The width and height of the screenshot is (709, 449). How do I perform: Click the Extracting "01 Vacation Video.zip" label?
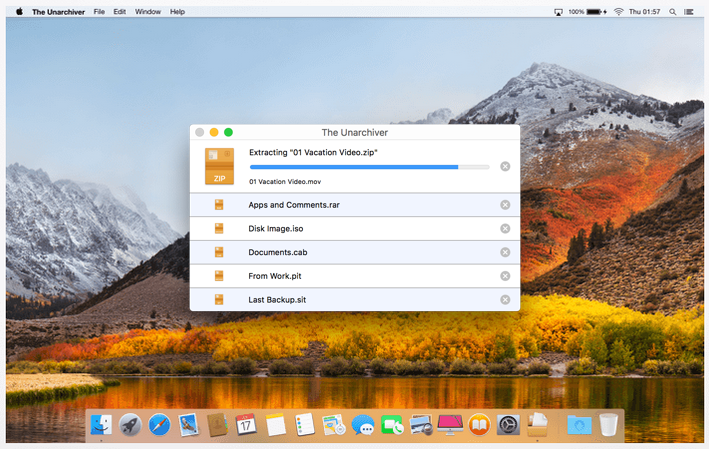tap(313, 152)
